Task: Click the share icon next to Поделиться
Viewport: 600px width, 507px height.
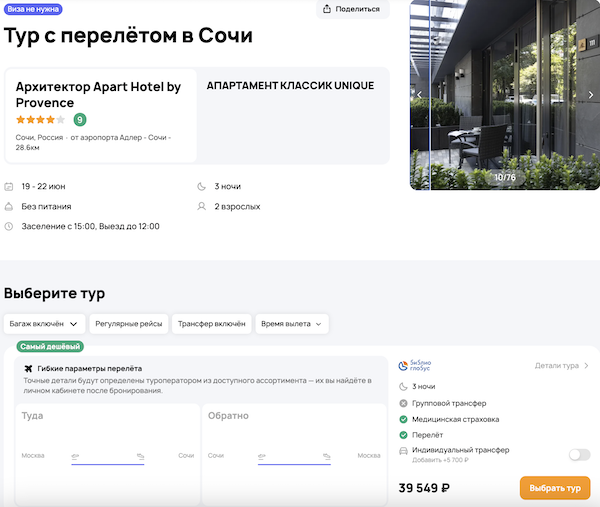Action: 329,9
